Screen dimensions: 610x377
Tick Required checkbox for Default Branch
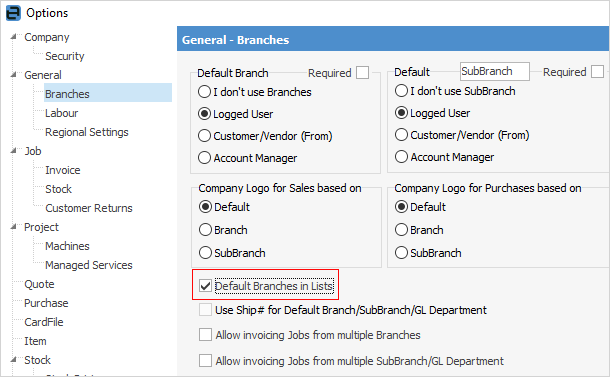pos(363,73)
